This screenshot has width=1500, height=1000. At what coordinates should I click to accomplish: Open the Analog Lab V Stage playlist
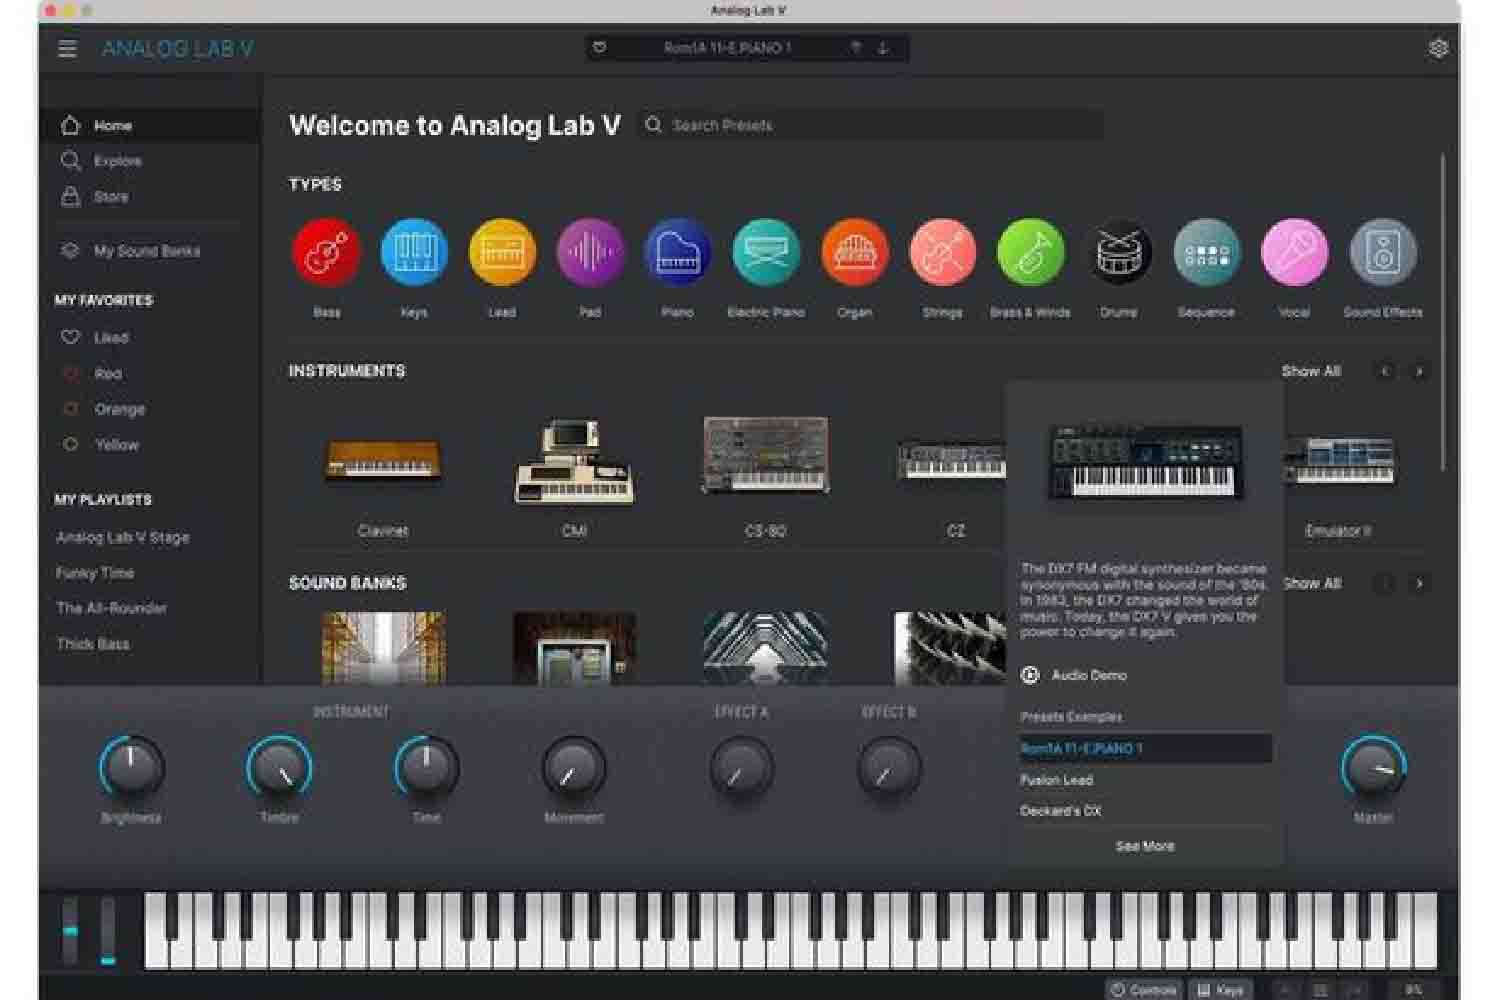pos(122,537)
